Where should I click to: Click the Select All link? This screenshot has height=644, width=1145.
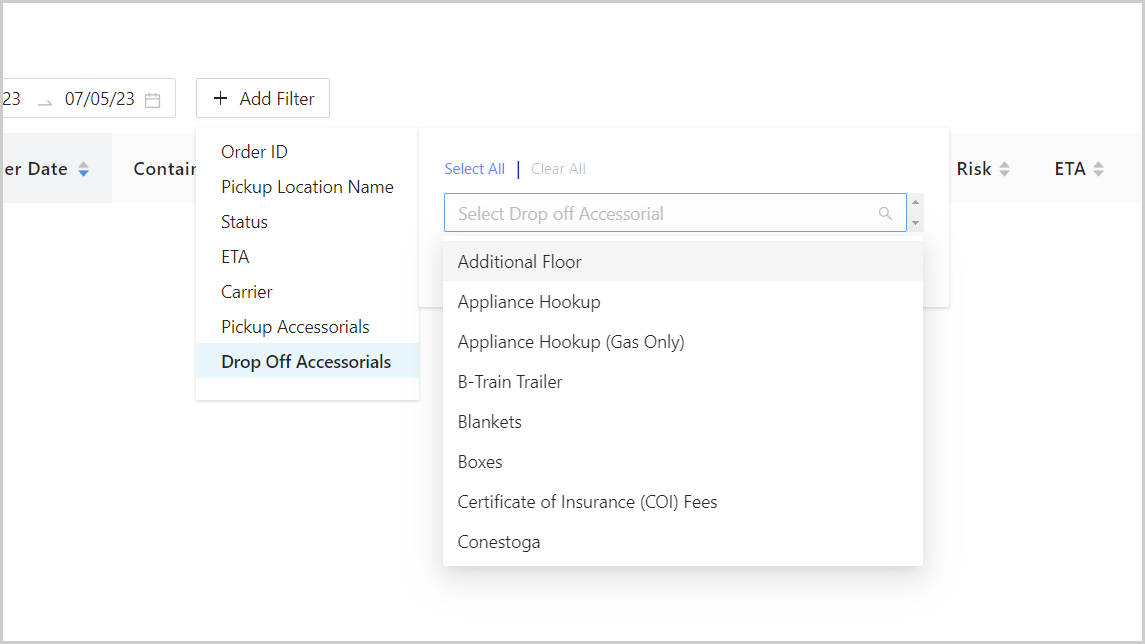pyautogui.click(x=474, y=169)
